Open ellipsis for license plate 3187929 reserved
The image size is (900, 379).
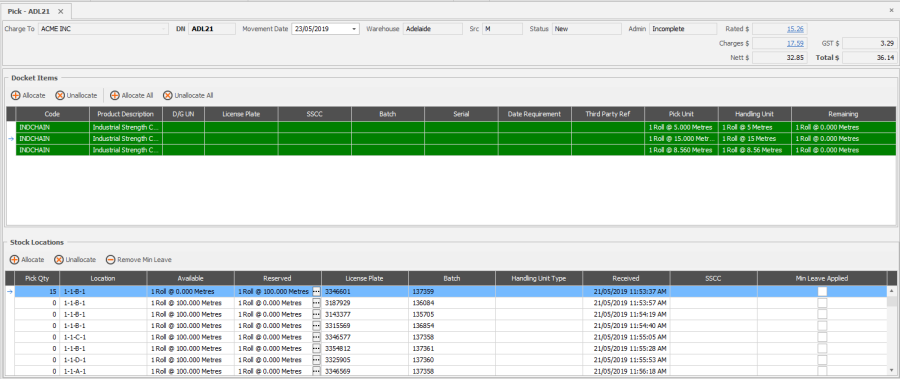tap(316, 303)
